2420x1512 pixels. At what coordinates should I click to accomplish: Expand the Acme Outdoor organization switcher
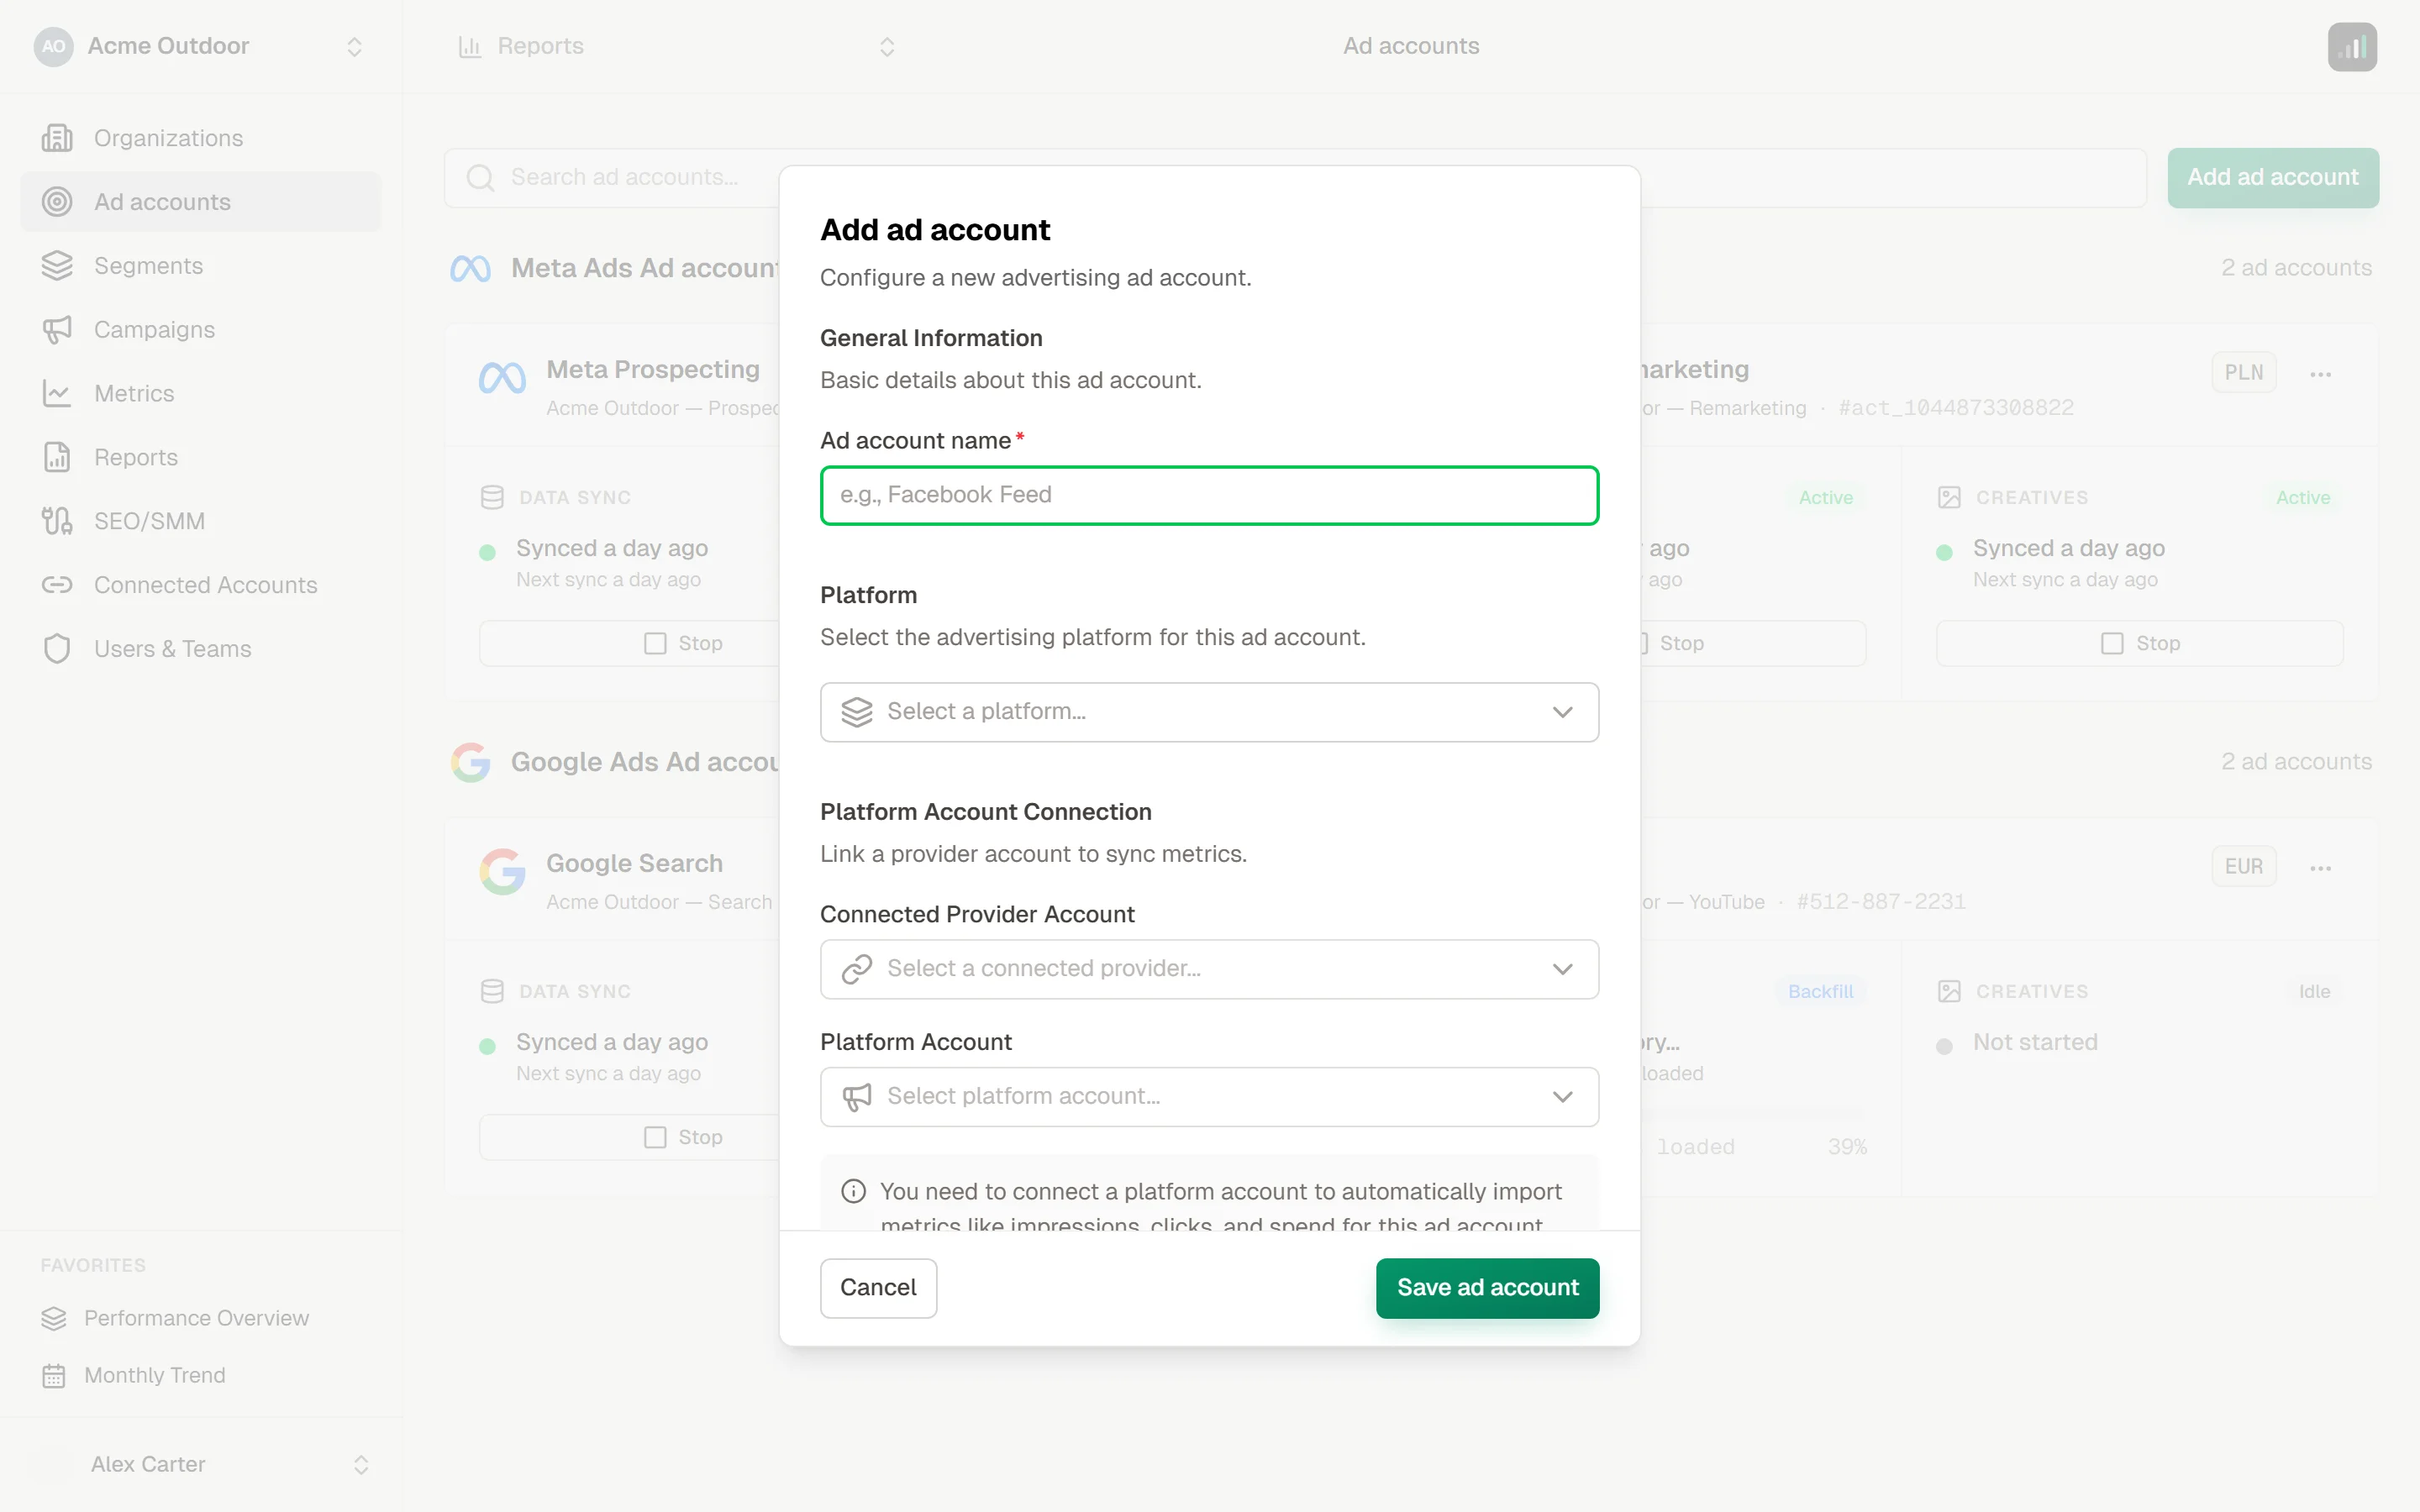[x=354, y=47]
